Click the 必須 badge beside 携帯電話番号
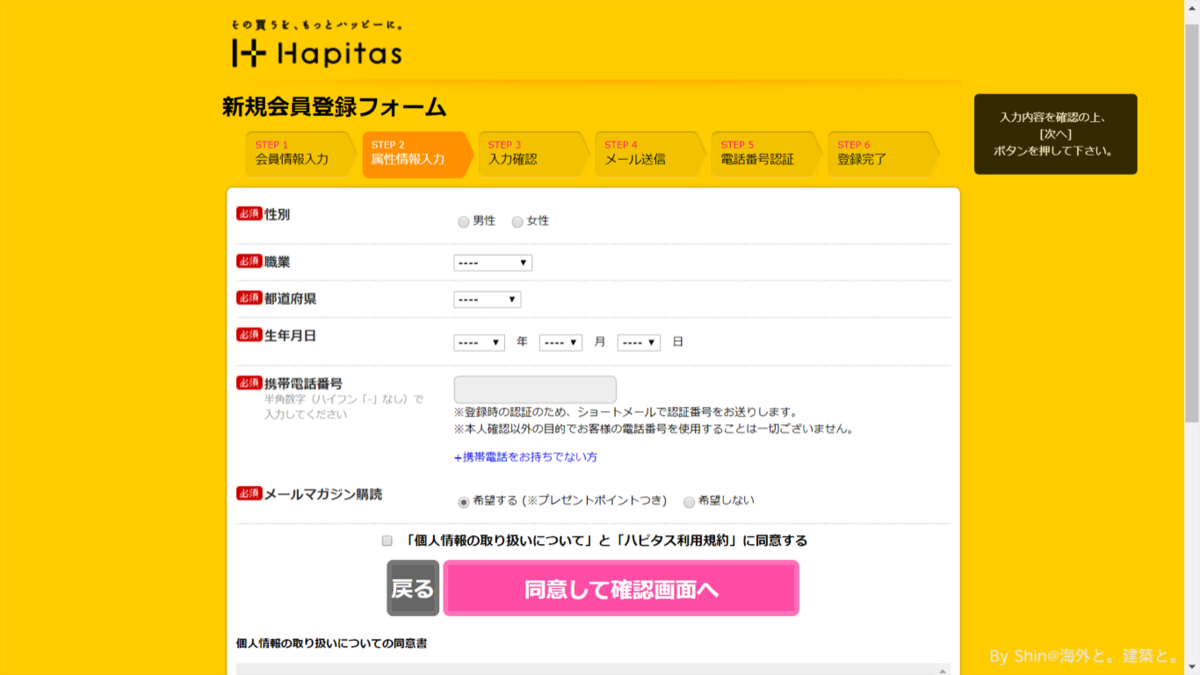This screenshot has height=675, width=1200. coord(249,383)
